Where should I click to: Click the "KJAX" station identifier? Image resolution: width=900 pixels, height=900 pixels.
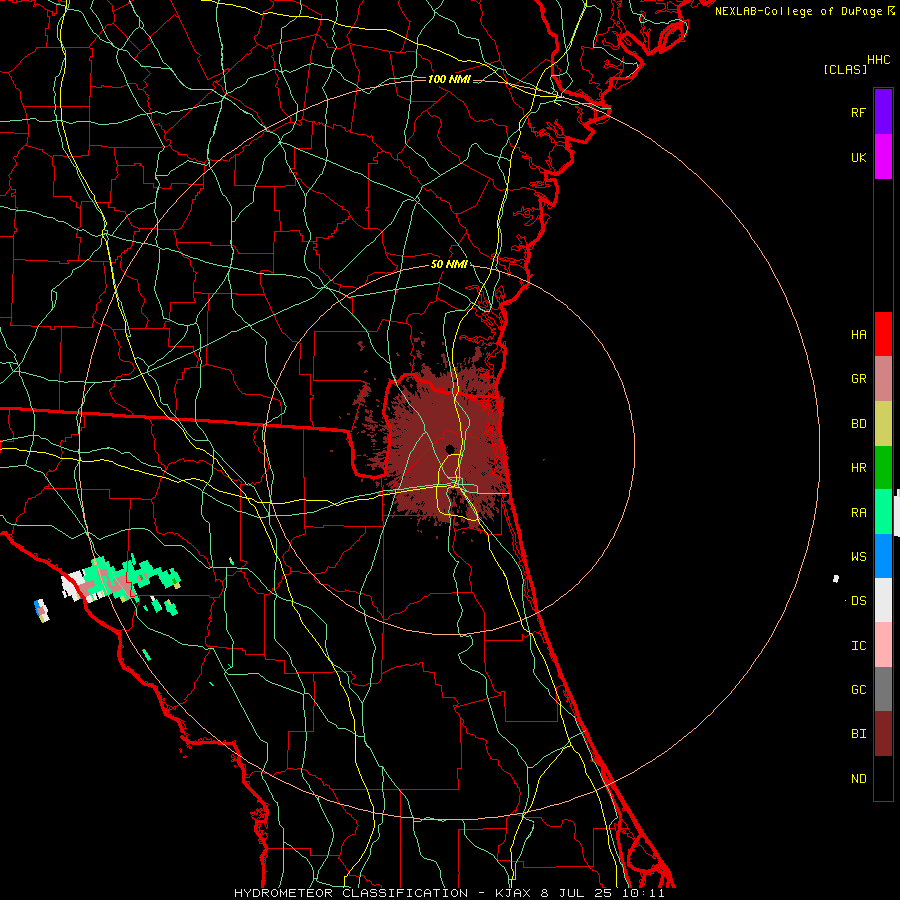click(513, 893)
